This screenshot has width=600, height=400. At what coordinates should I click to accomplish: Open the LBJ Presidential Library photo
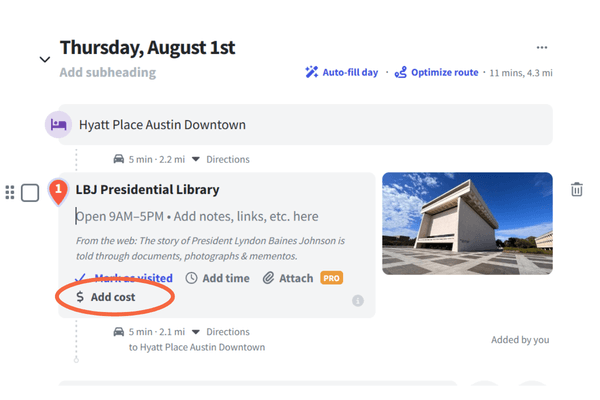pos(467,223)
